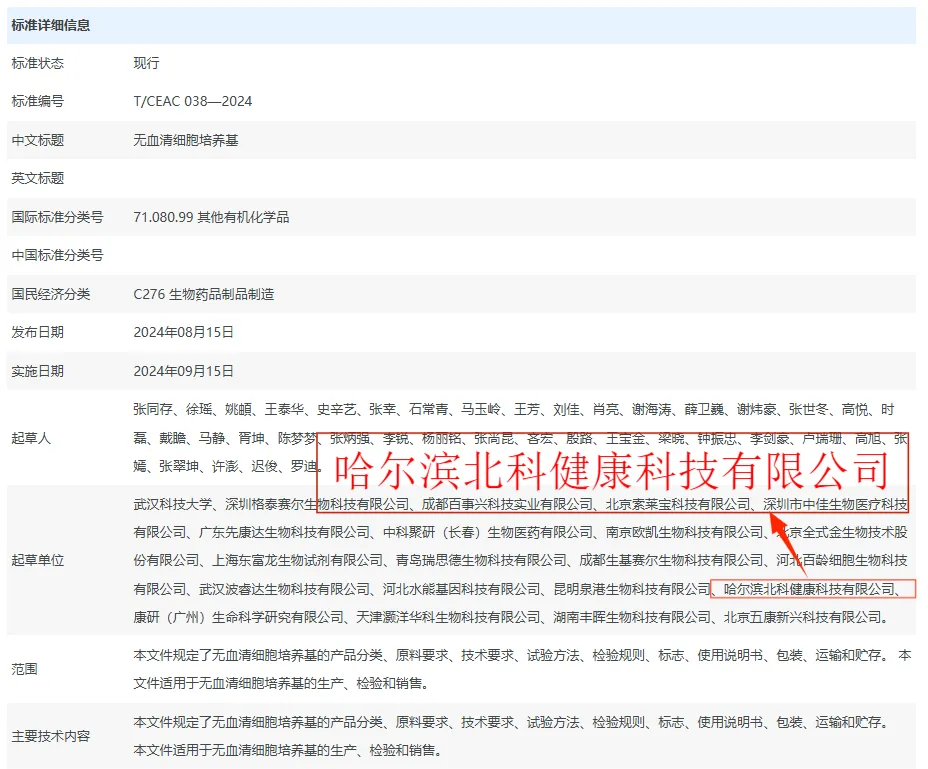Select implementation date 2024年09月15日

pos(183,371)
